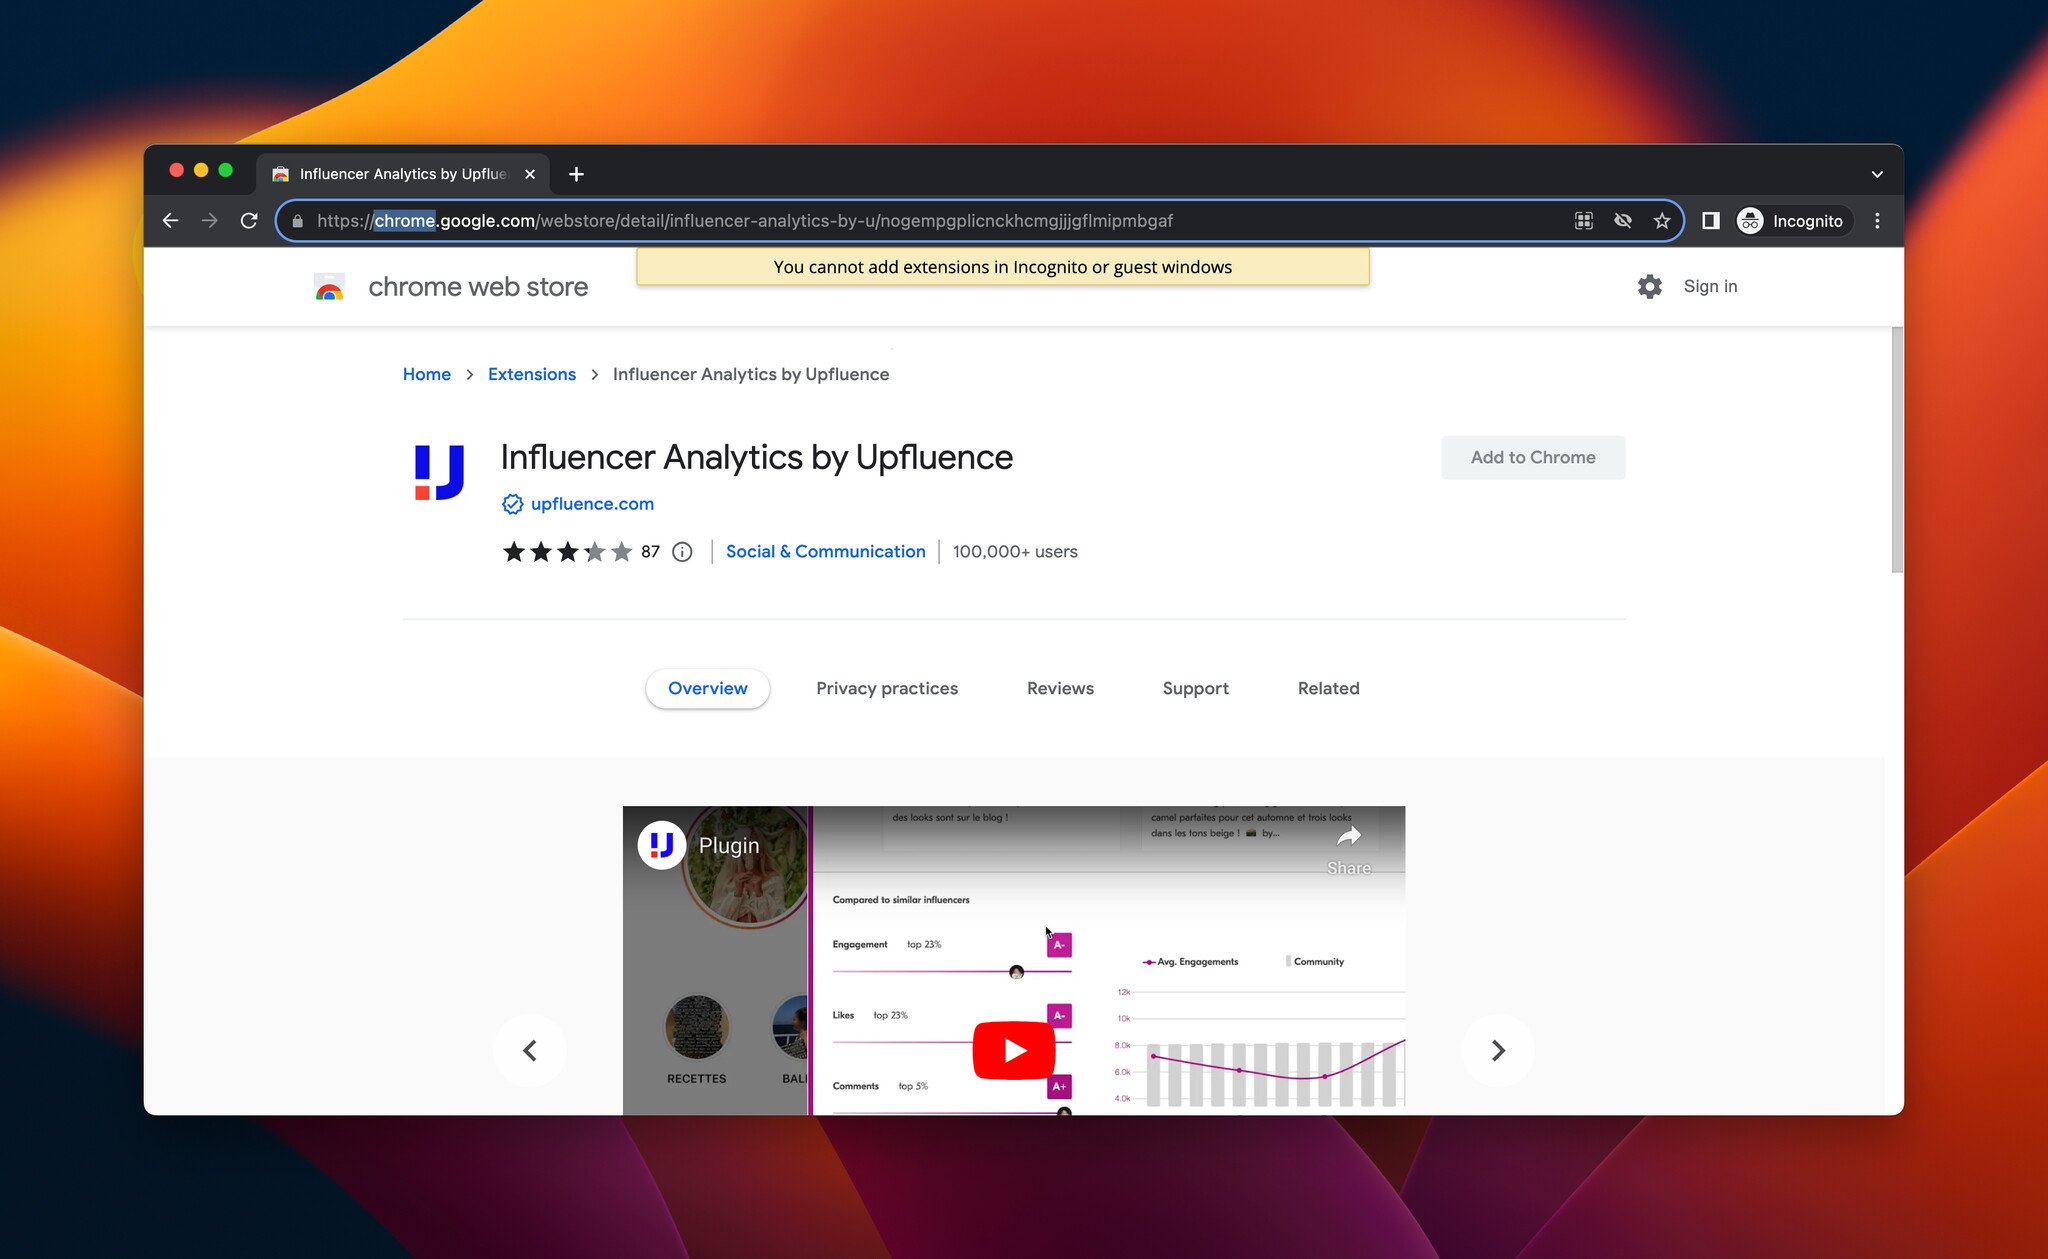2048x1259 pixels.
Task: Navigate to Extensions breadcrumb link
Action: [530, 373]
